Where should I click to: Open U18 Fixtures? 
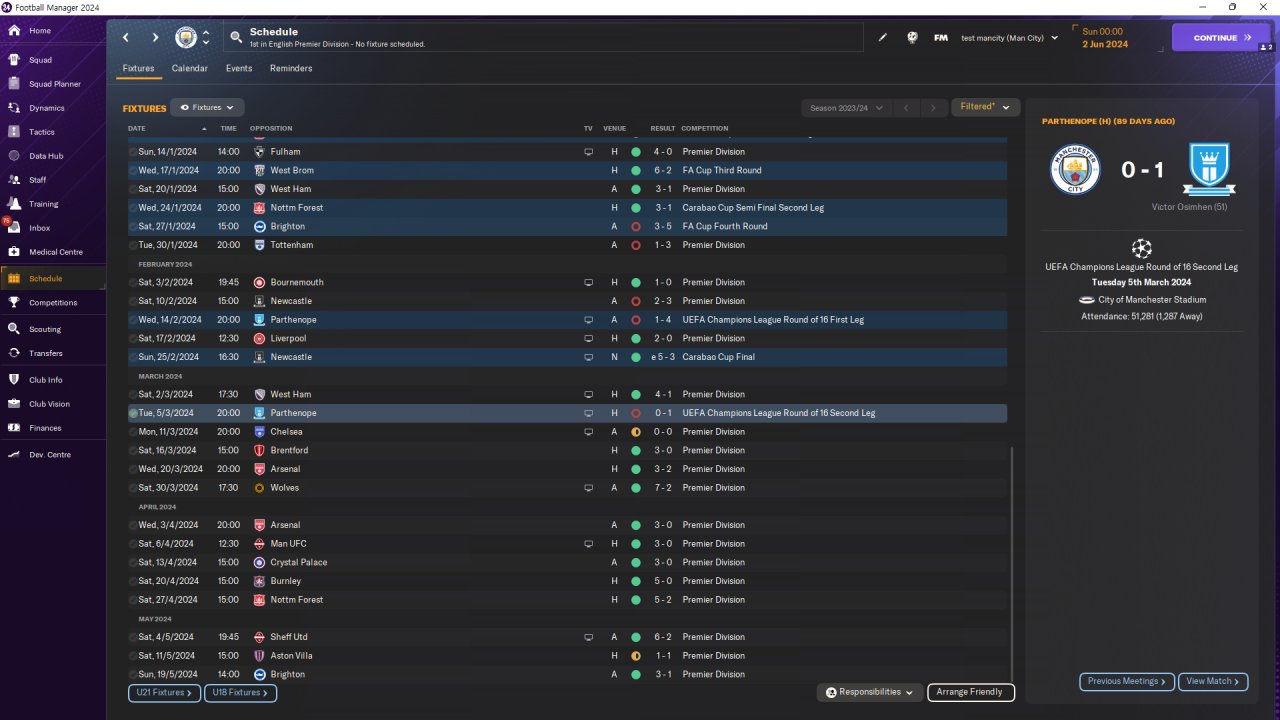point(240,692)
